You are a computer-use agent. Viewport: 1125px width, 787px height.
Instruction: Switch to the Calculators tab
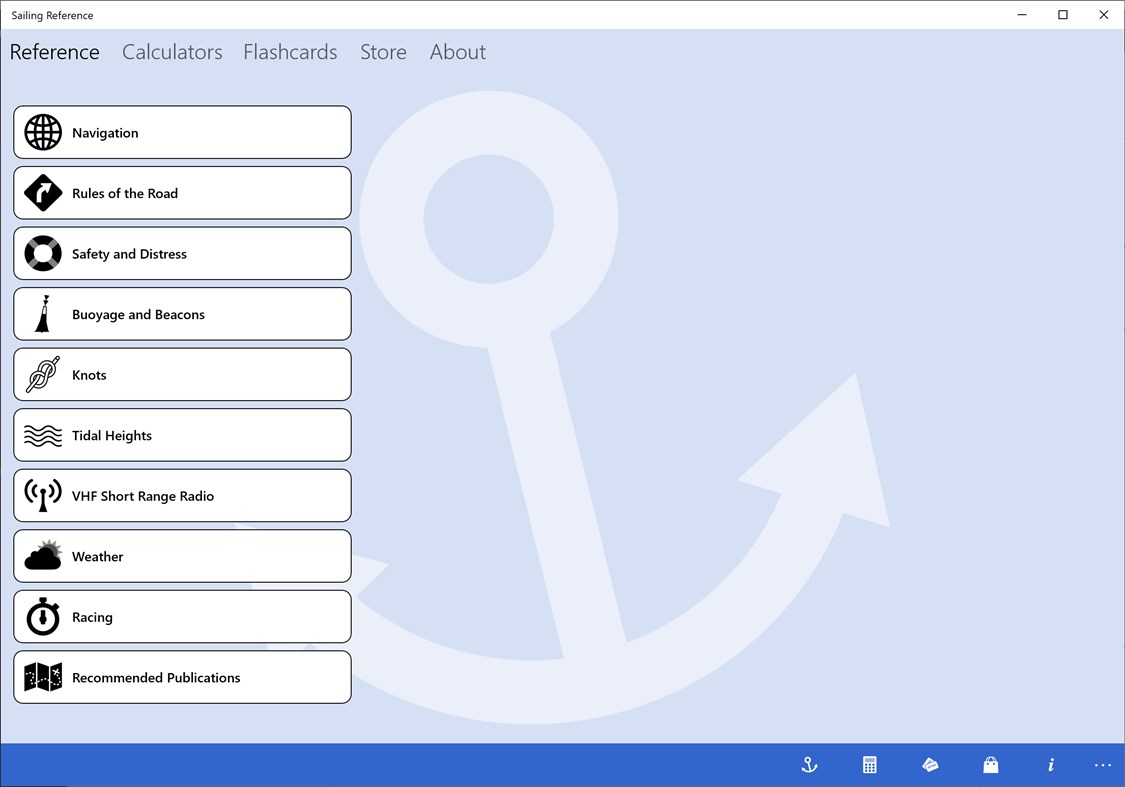(x=171, y=52)
